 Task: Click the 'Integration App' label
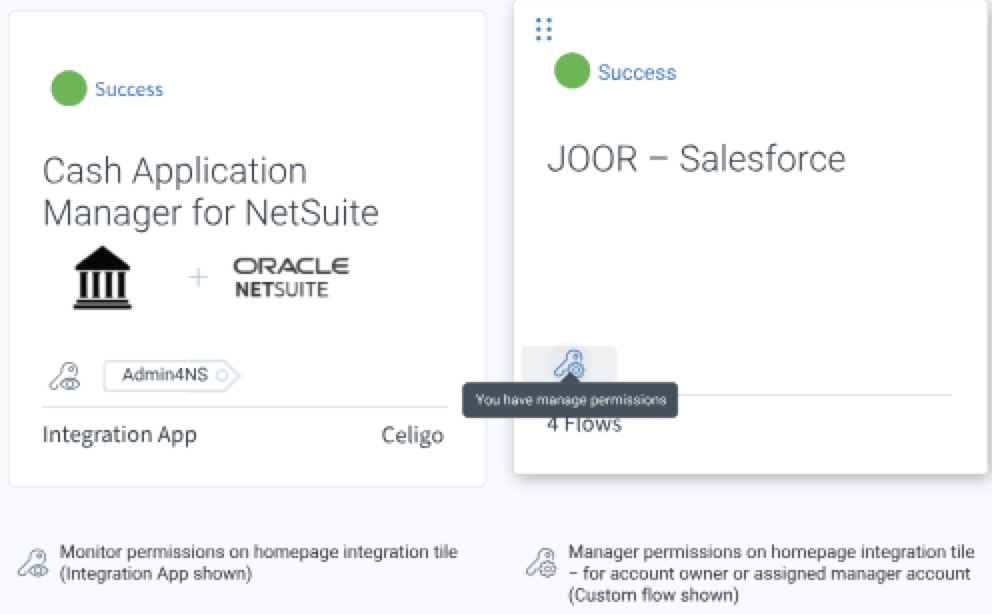click(x=120, y=435)
